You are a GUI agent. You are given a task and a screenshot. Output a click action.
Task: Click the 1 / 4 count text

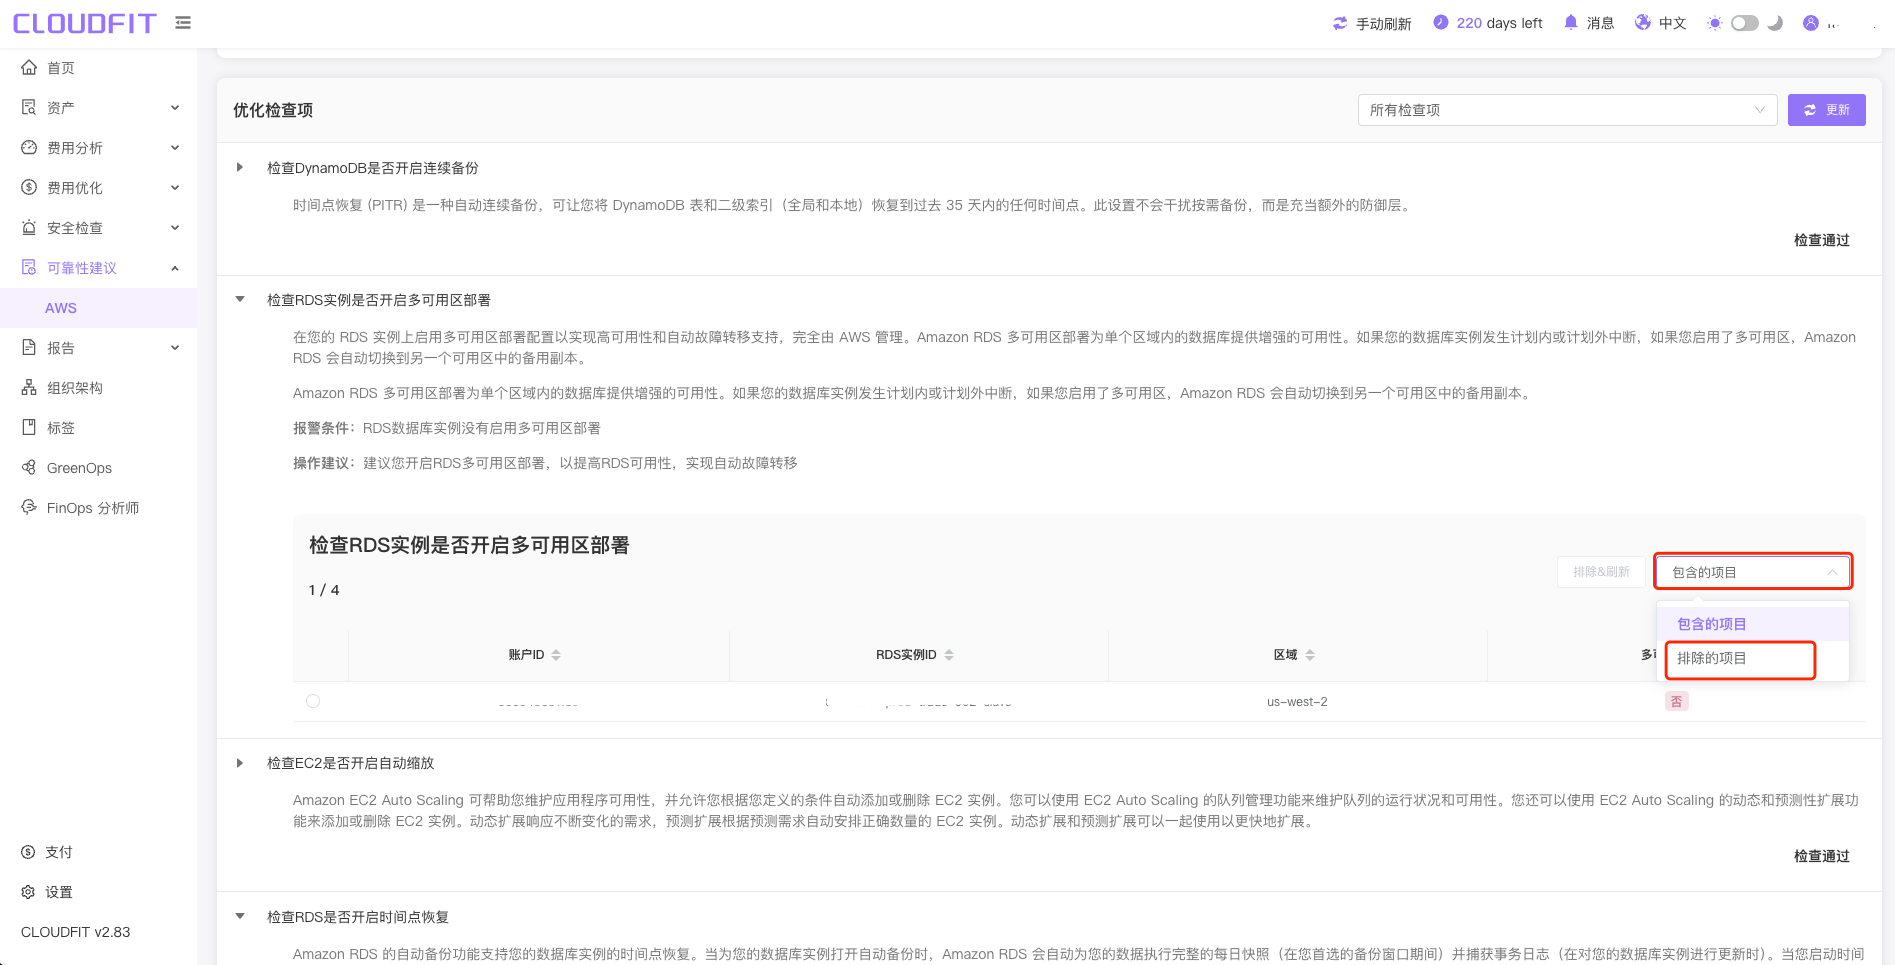tap(324, 590)
